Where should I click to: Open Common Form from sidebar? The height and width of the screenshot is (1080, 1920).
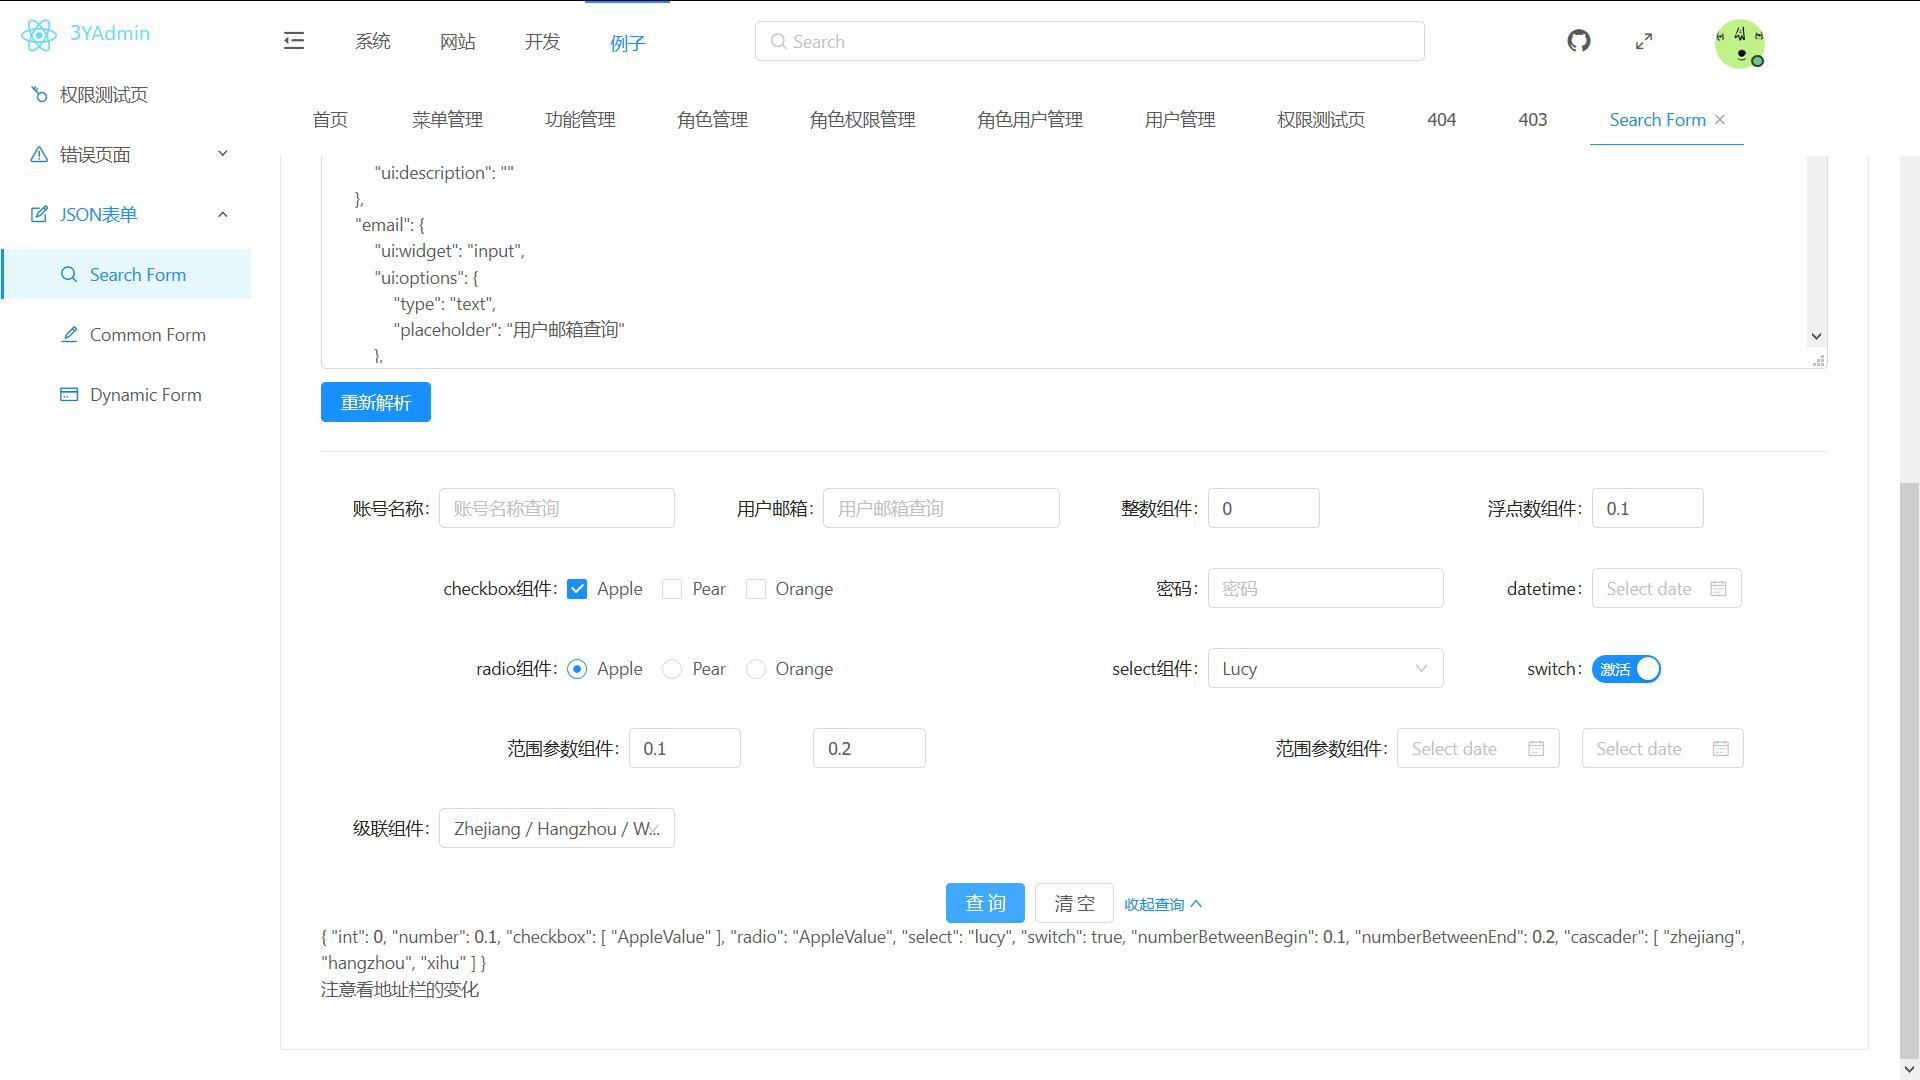pyautogui.click(x=147, y=335)
